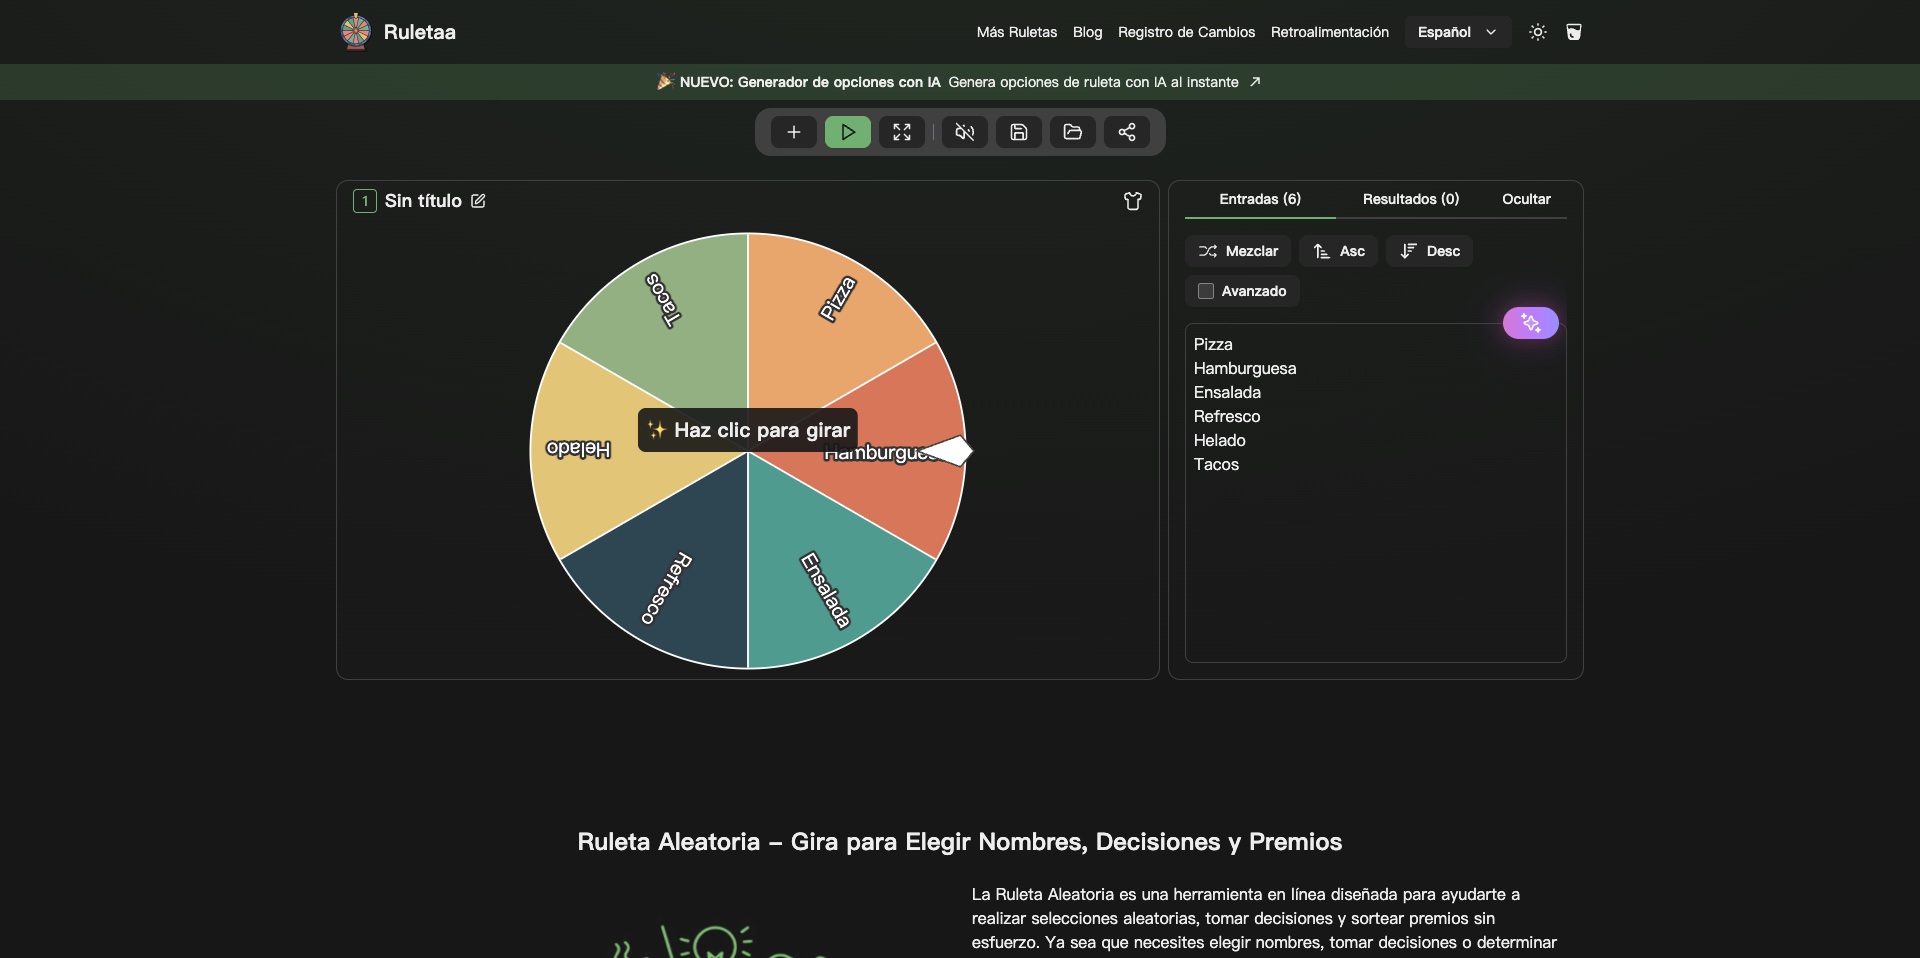
Task: Edit the Sin título wheel title
Action: [x=478, y=201]
